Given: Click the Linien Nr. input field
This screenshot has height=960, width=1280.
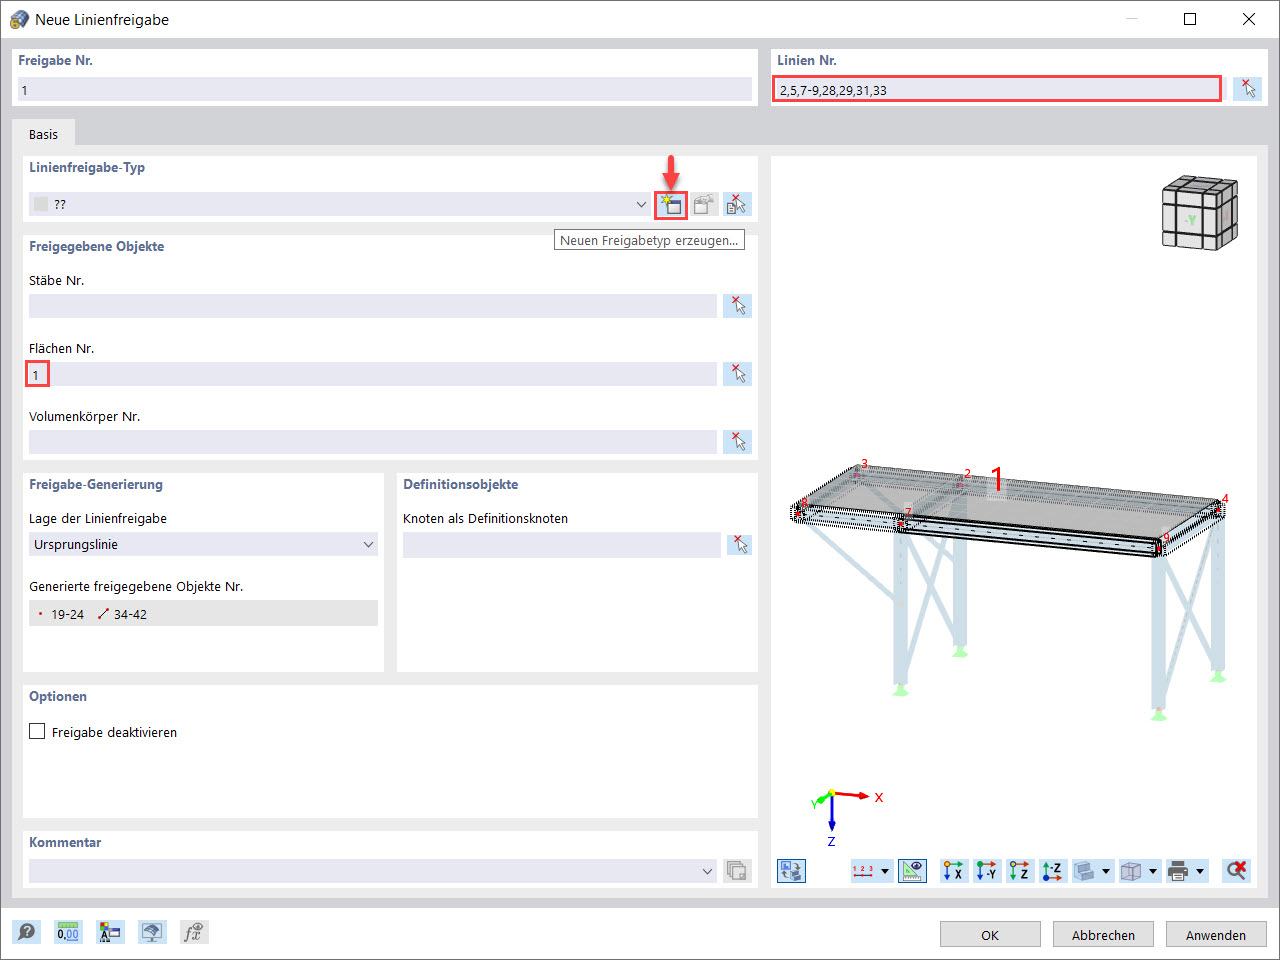Looking at the screenshot, I should click(x=997, y=90).
